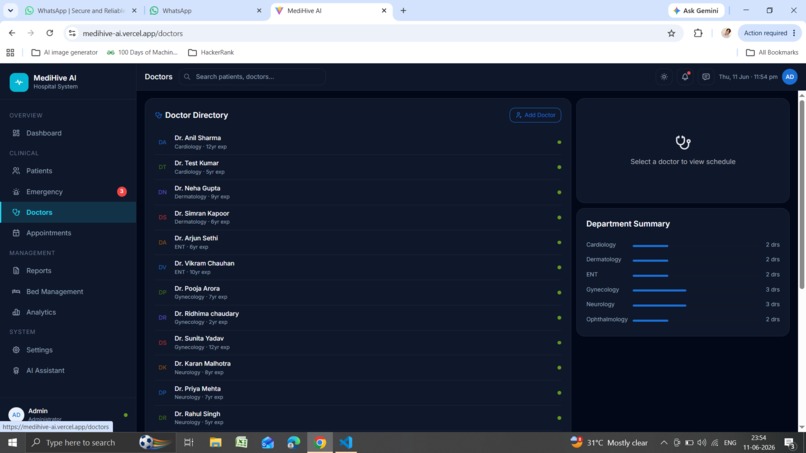This screenshot has height=453, width=806.
Task: Open the HackerRank bookmark folder
Action: point(211,52)
